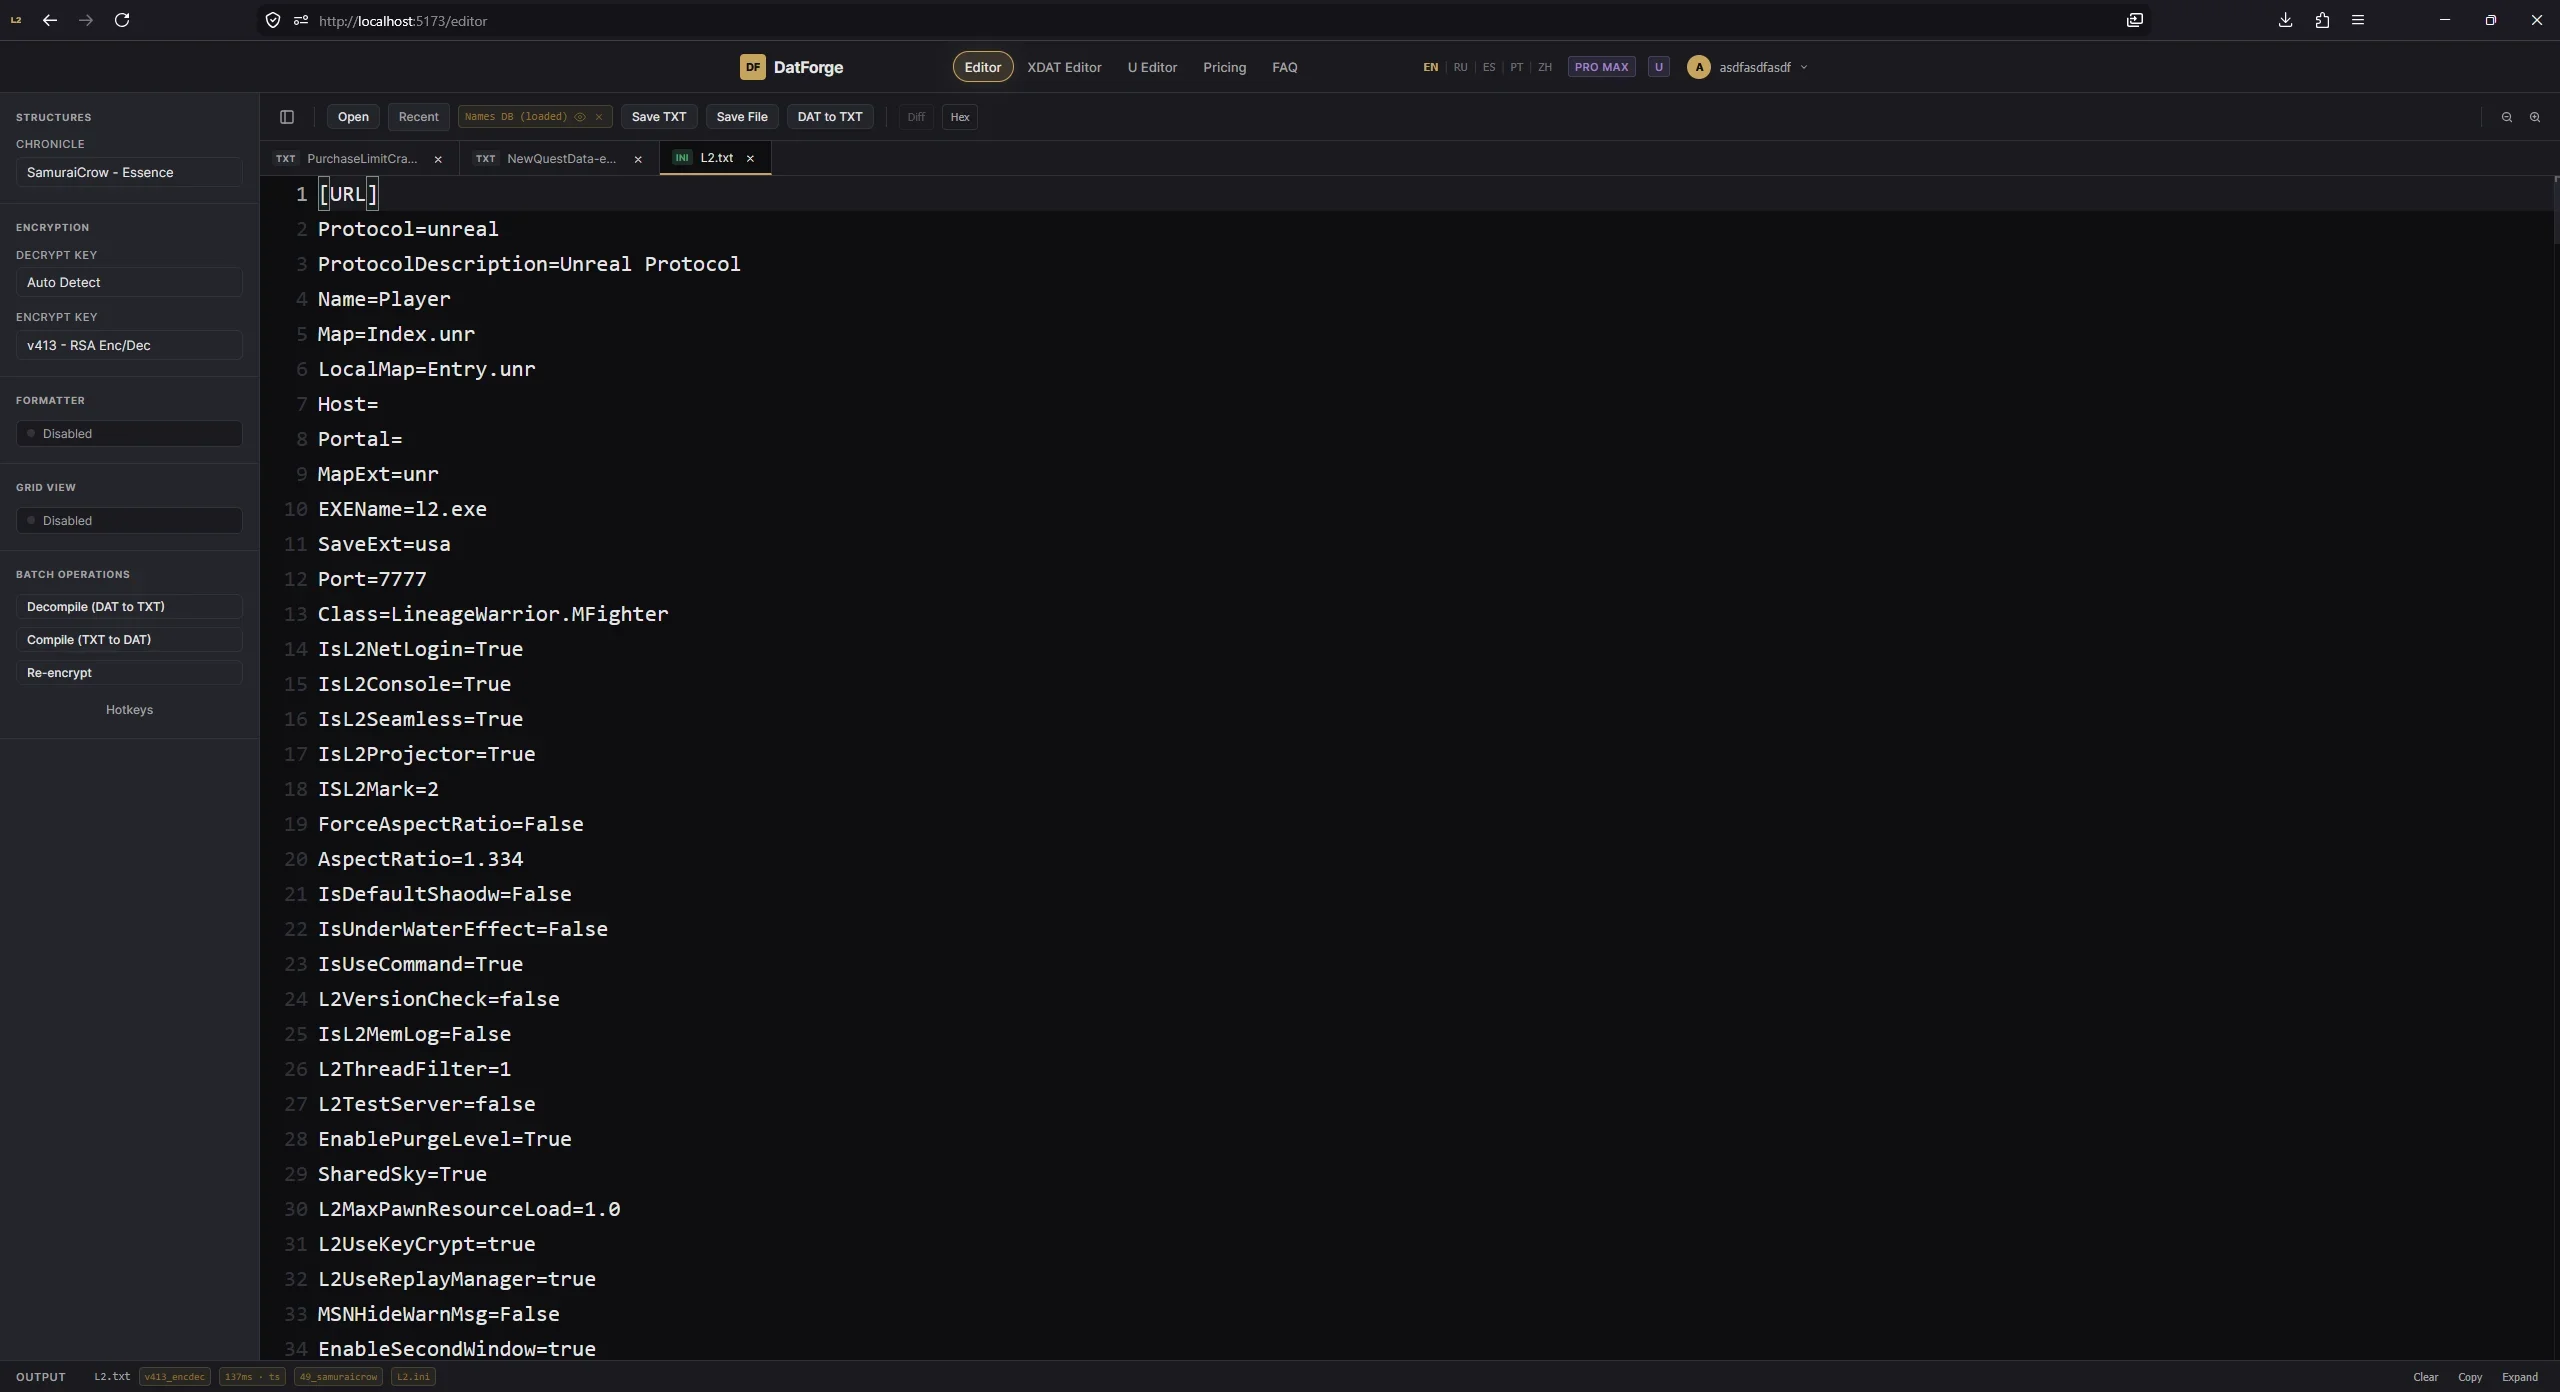Click the shield tracking protection icon

pyautogui.click(x=273, y=20)
